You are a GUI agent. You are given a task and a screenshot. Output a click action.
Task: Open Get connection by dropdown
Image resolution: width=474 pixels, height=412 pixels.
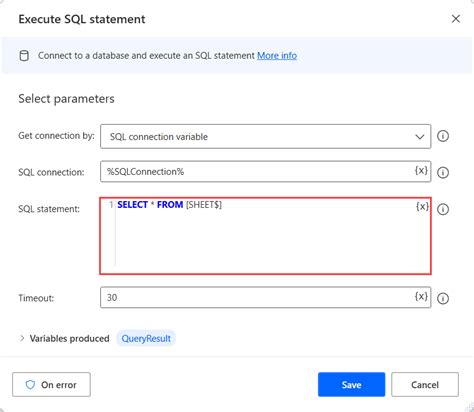tap(265, 136)
